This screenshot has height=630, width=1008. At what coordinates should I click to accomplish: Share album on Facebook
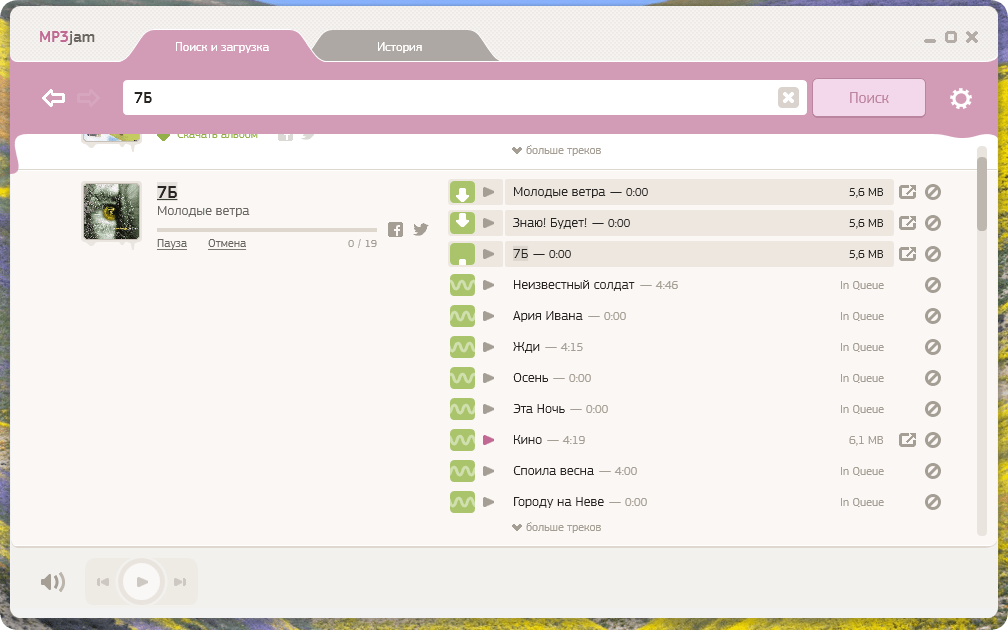click(x=395, y=230)
